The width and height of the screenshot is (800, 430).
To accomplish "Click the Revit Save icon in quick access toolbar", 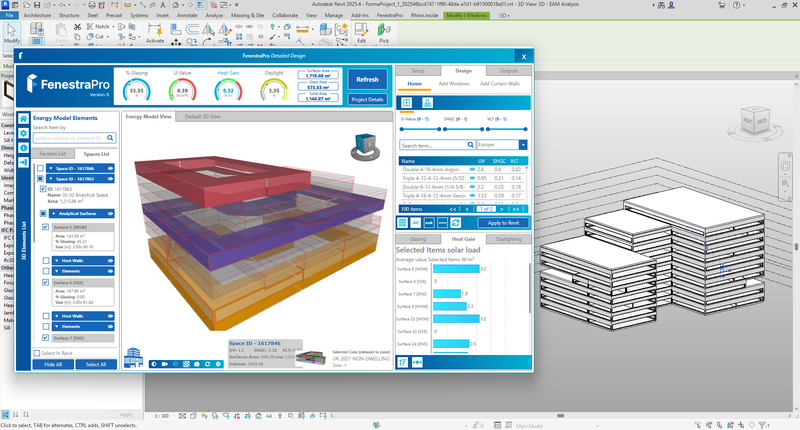I will click(37, 5).
